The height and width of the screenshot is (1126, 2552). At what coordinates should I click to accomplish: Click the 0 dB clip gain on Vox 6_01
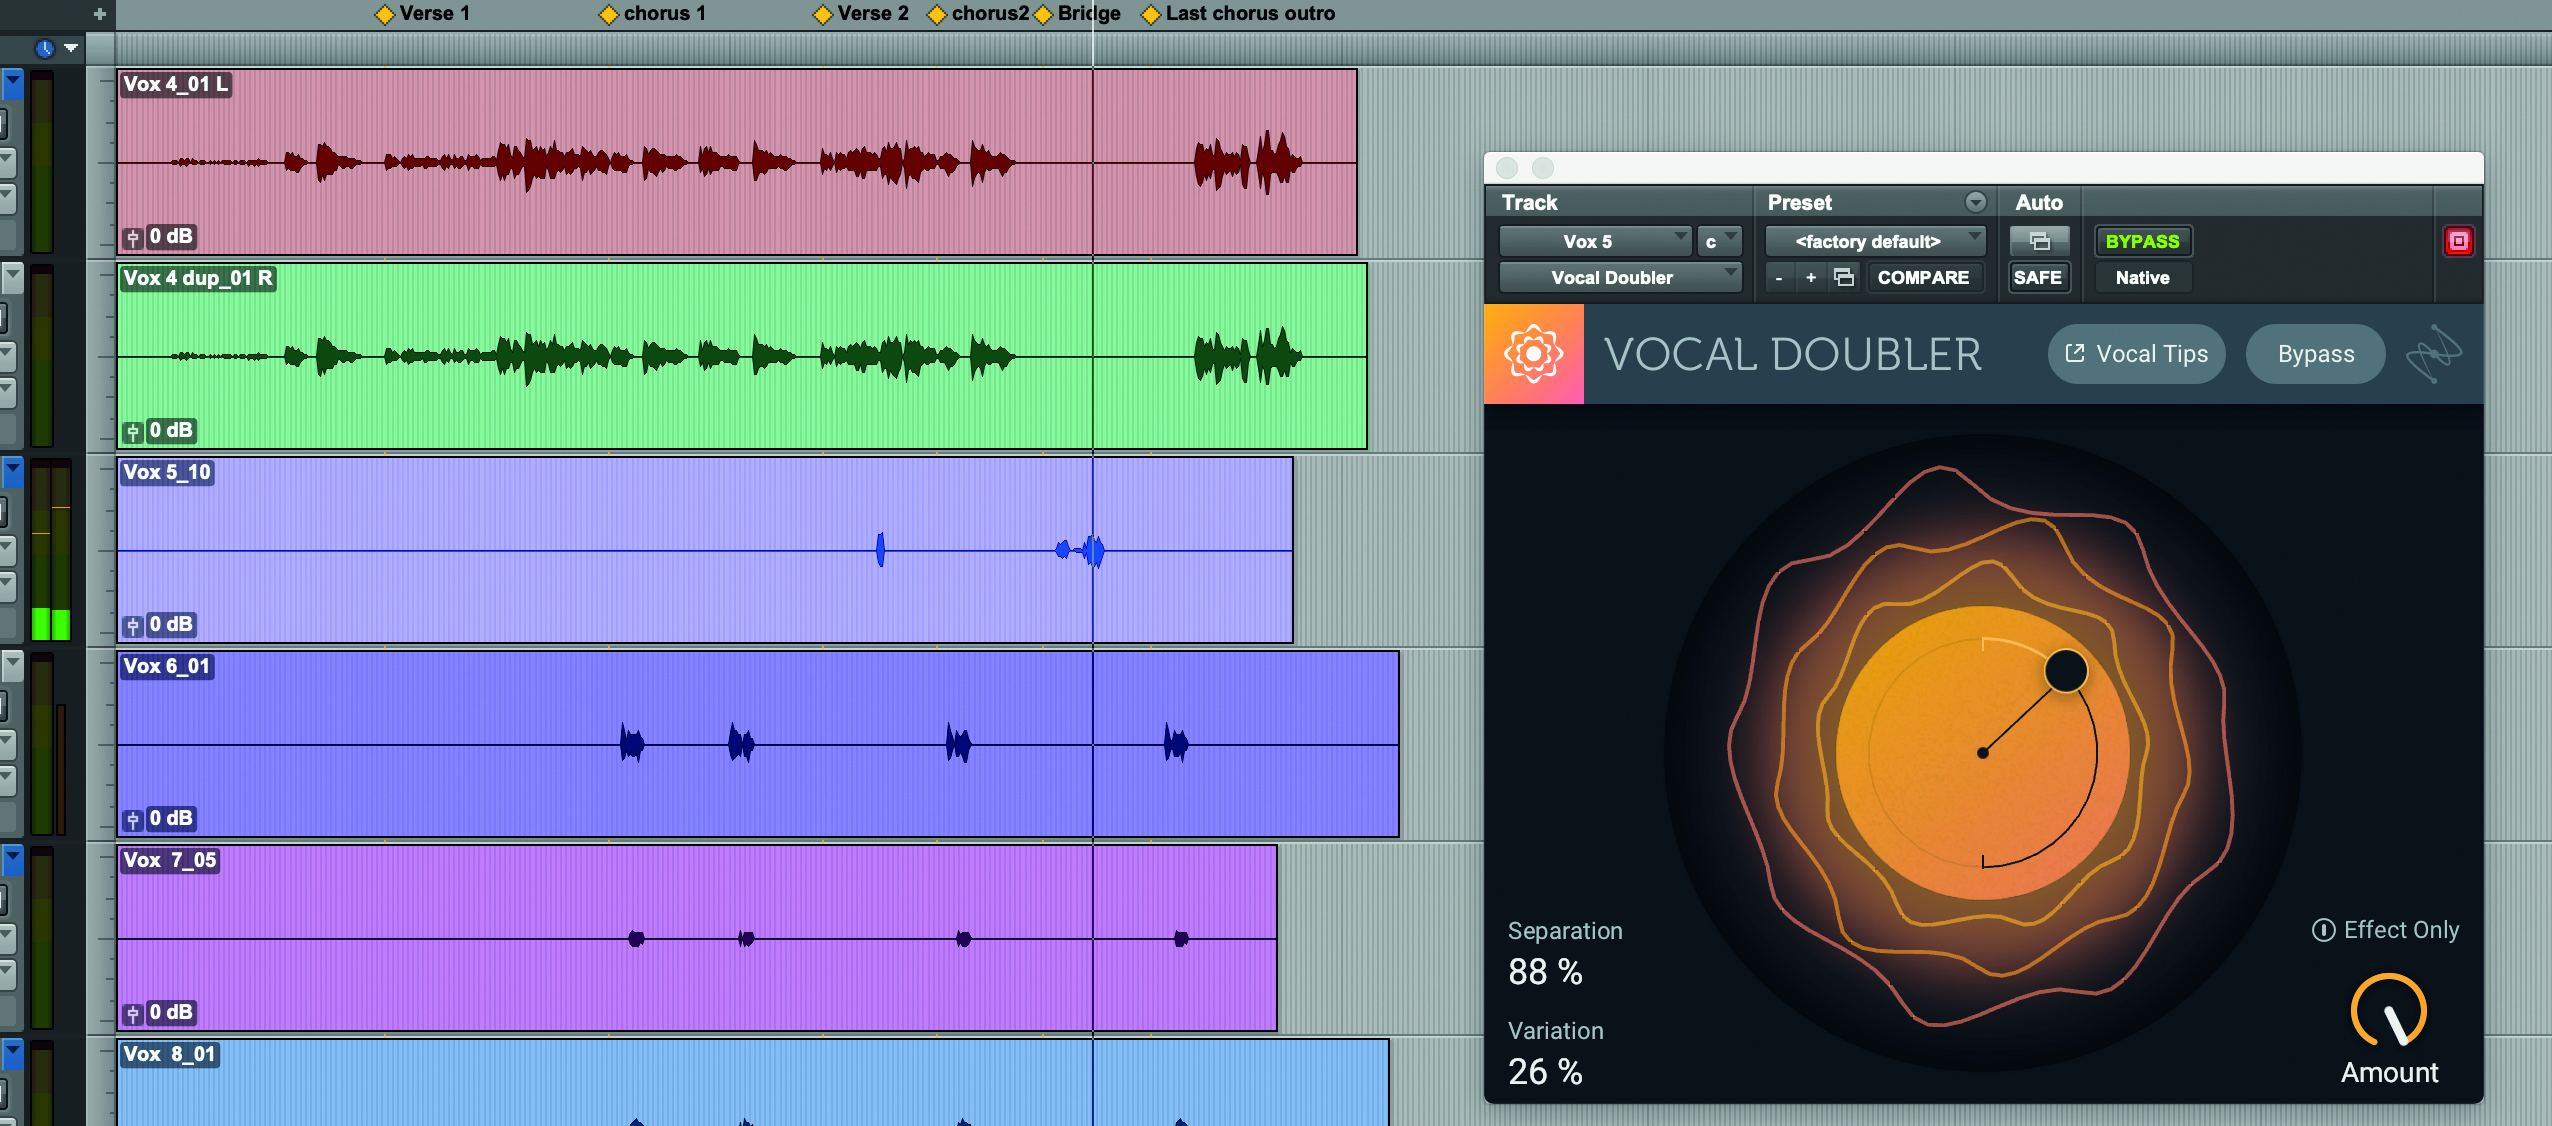point(171,819)
